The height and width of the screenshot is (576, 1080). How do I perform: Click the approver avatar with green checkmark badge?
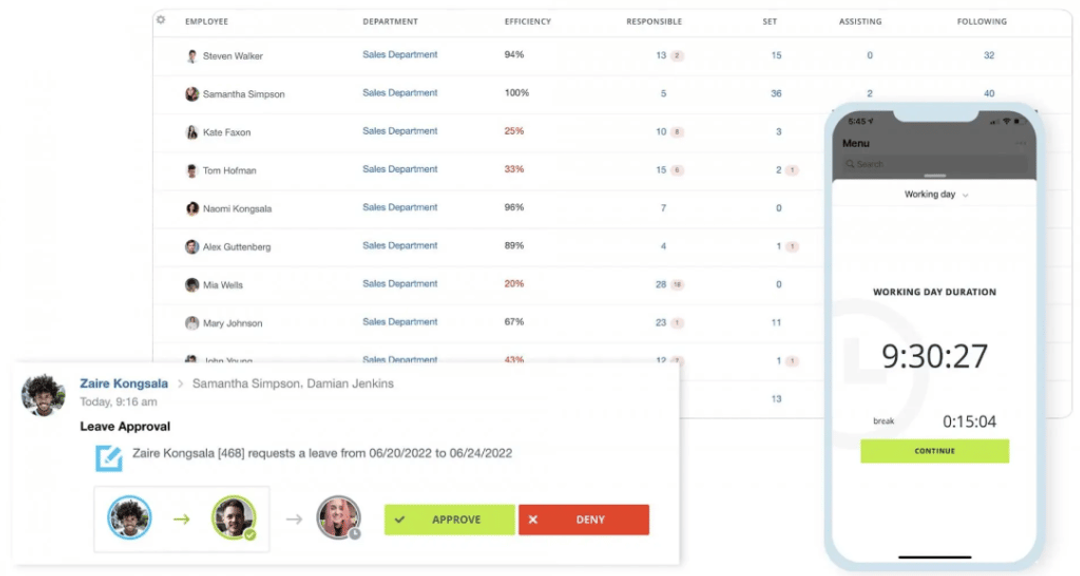(x=234, y=519)
